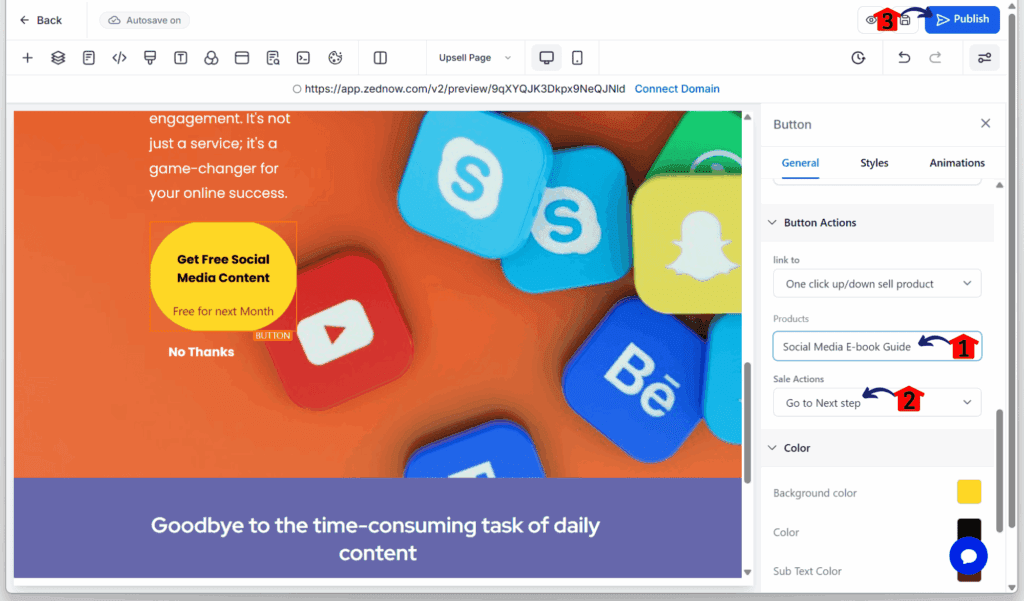The image size is (1024, 601).
Task: Open the typography T icon
Action: (181, 57)
